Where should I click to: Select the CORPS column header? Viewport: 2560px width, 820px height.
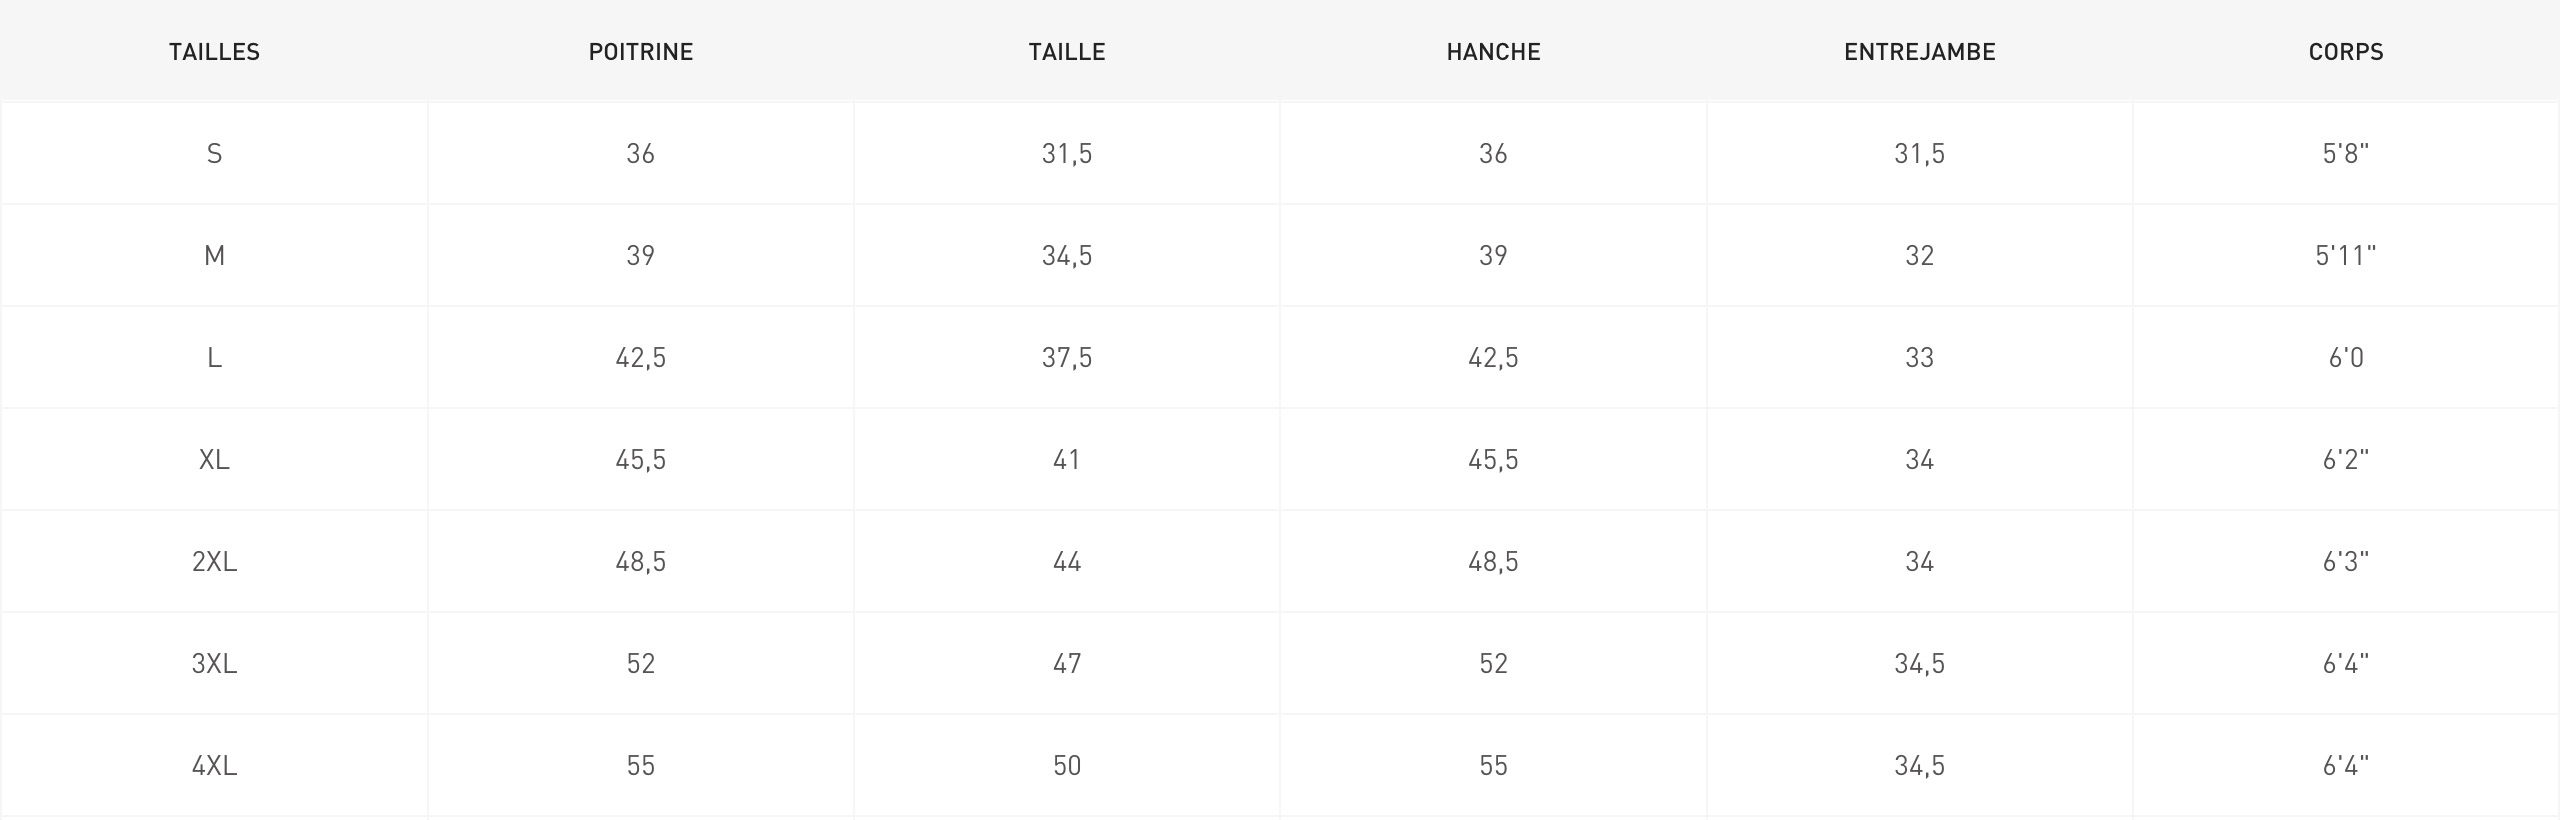[x=2346, y=52]
